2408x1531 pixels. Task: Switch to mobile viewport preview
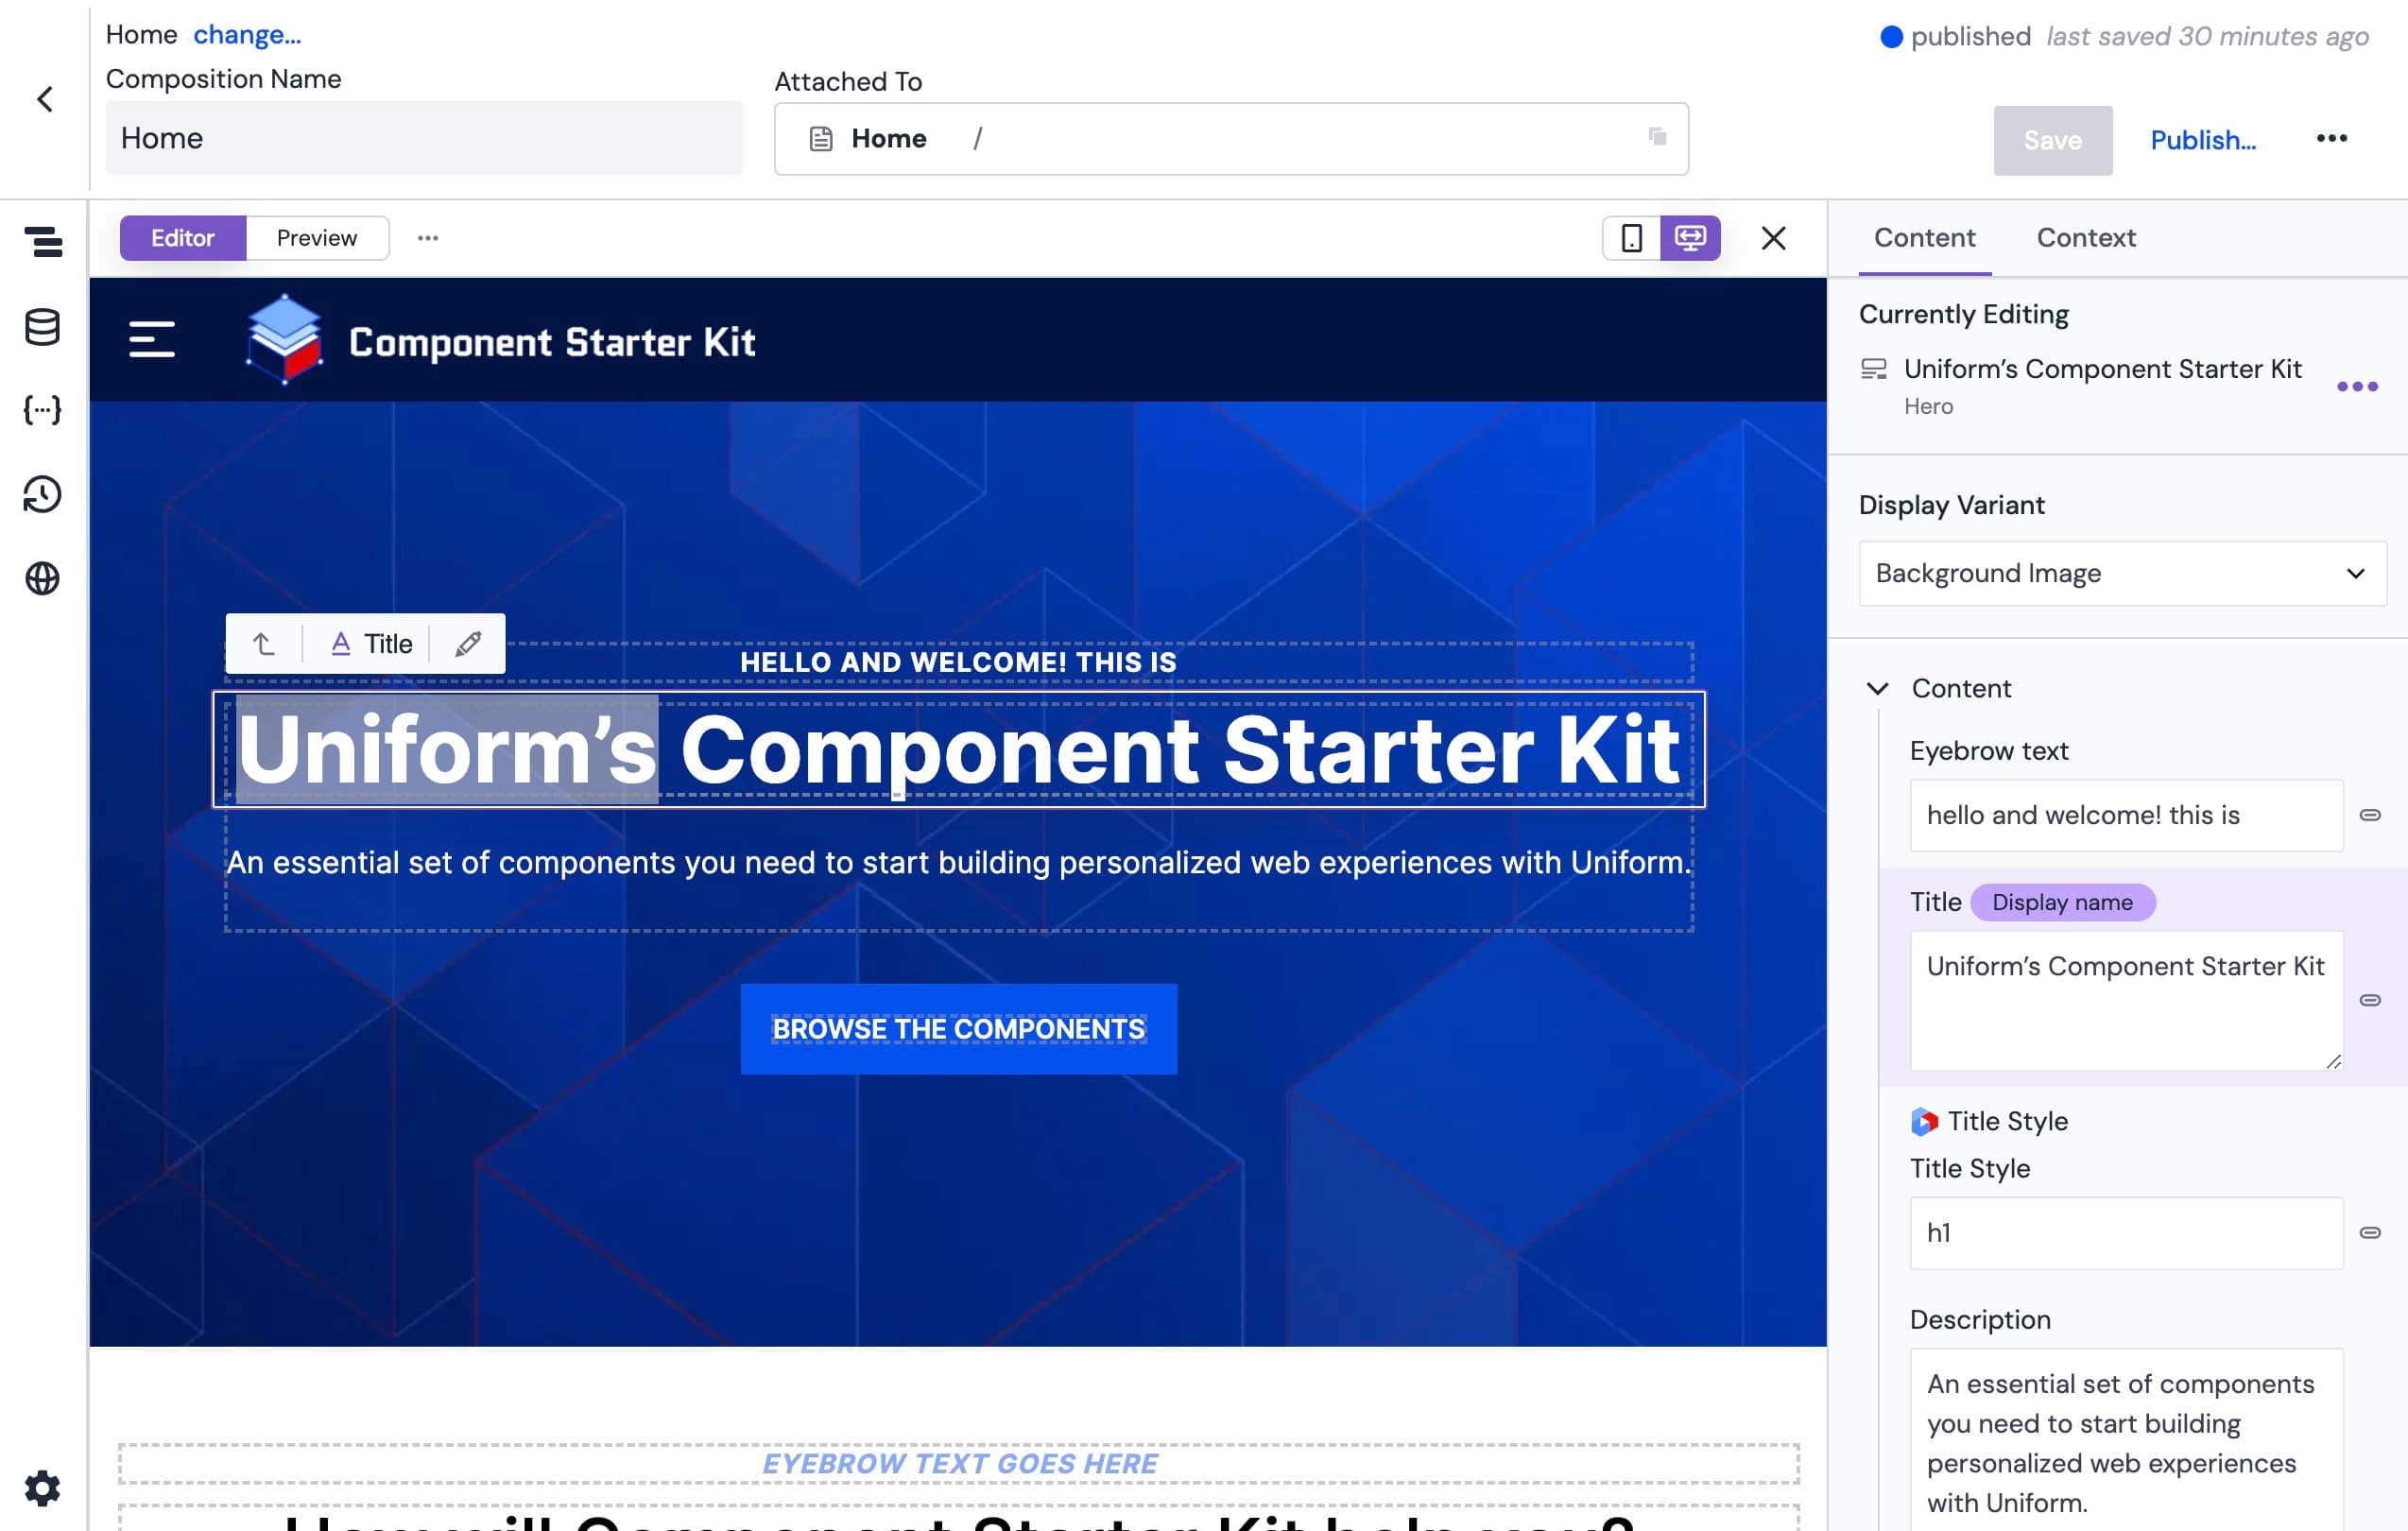1631,238
